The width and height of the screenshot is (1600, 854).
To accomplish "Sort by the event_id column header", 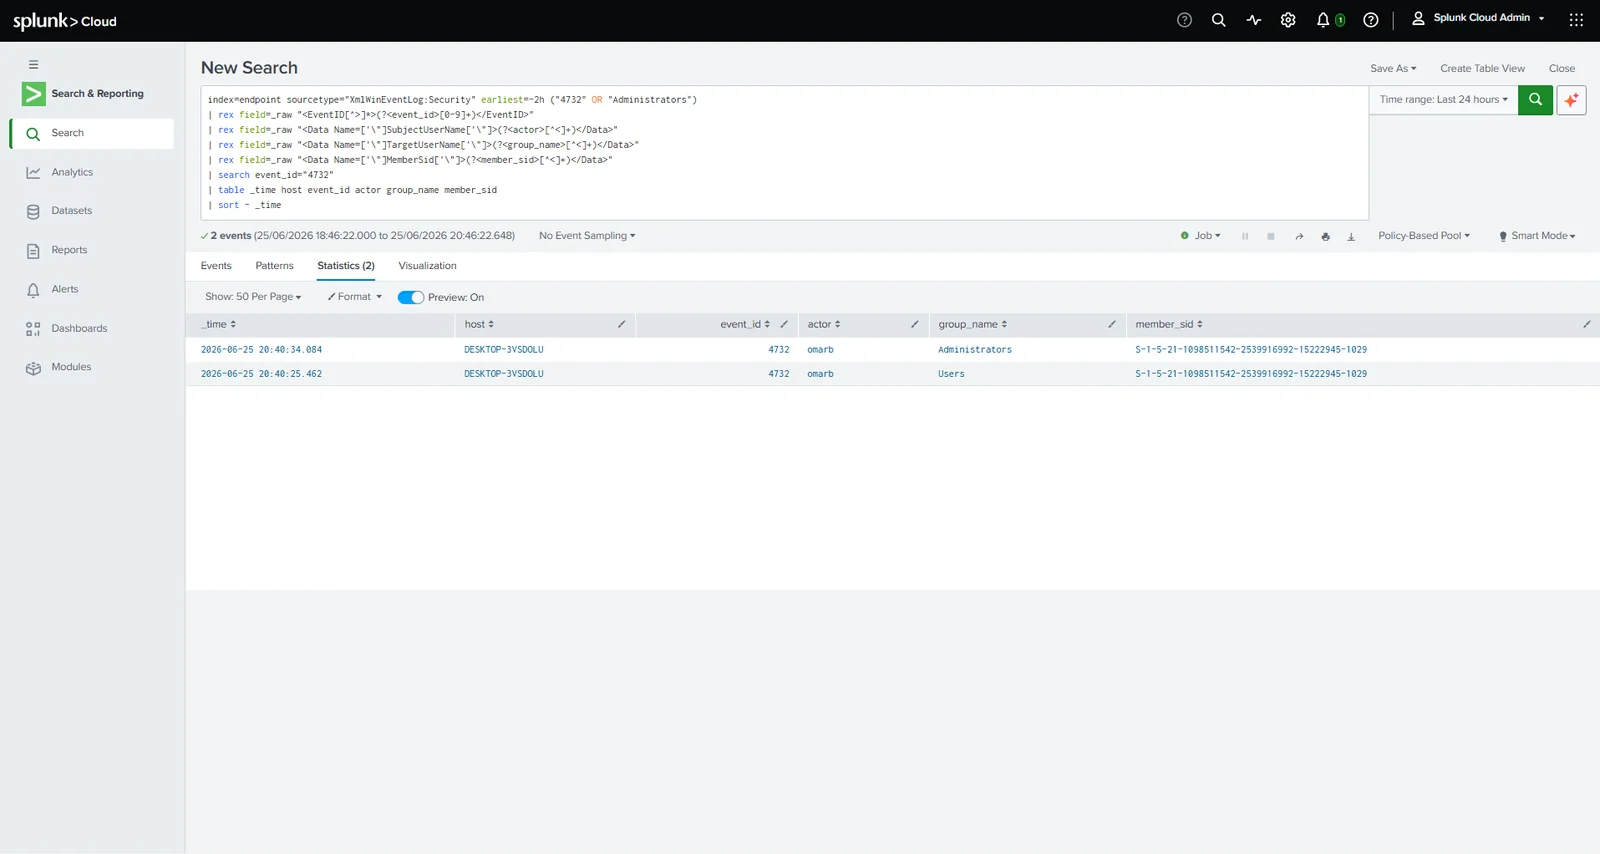I will tap(745, 324).
